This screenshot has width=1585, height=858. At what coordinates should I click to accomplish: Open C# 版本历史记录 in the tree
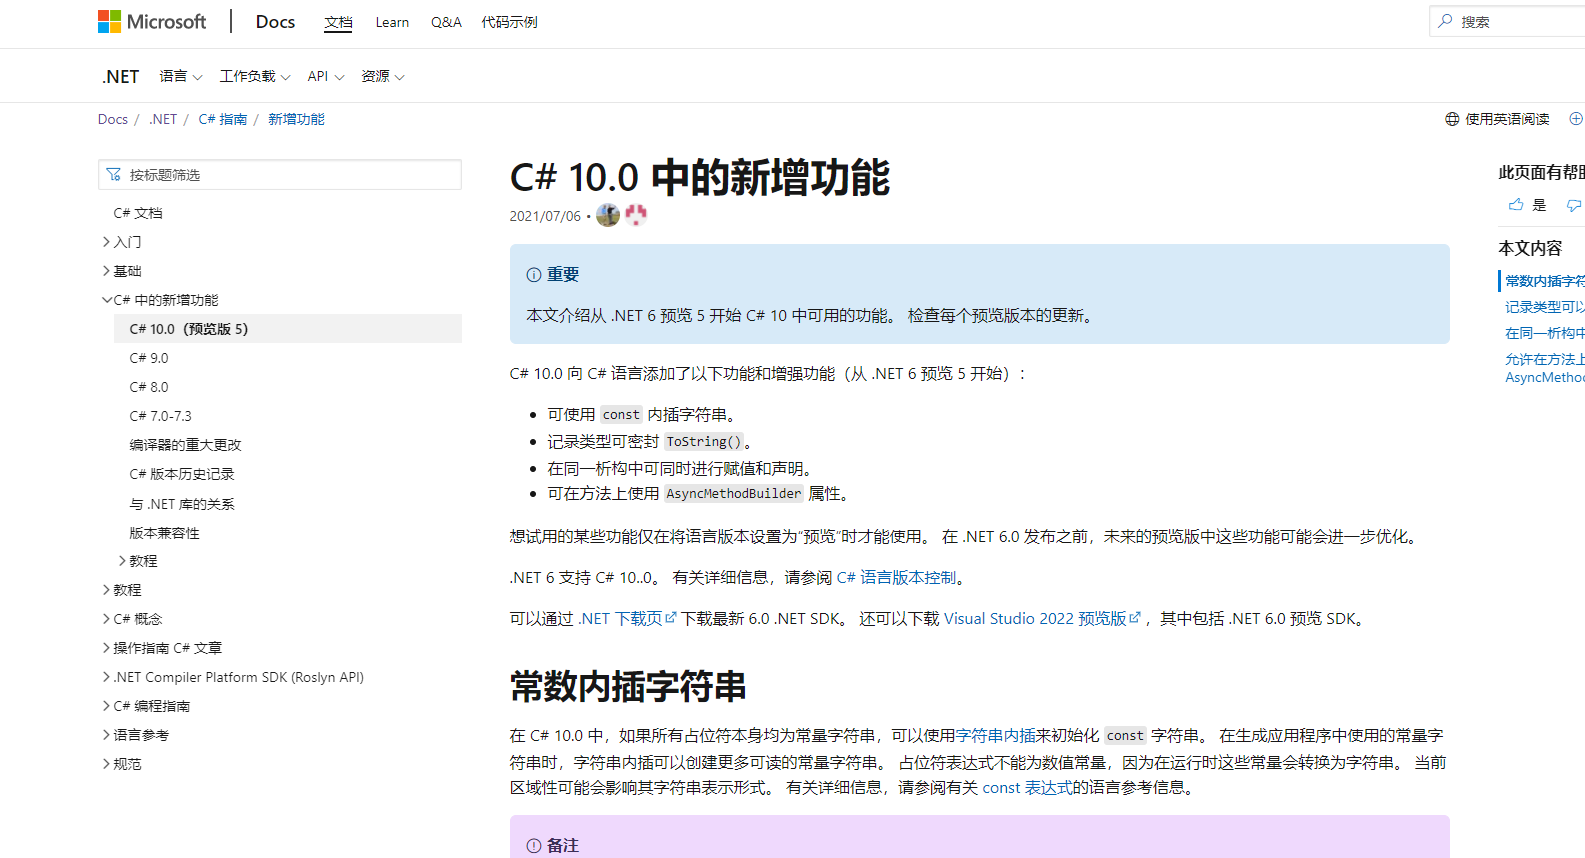182,474
